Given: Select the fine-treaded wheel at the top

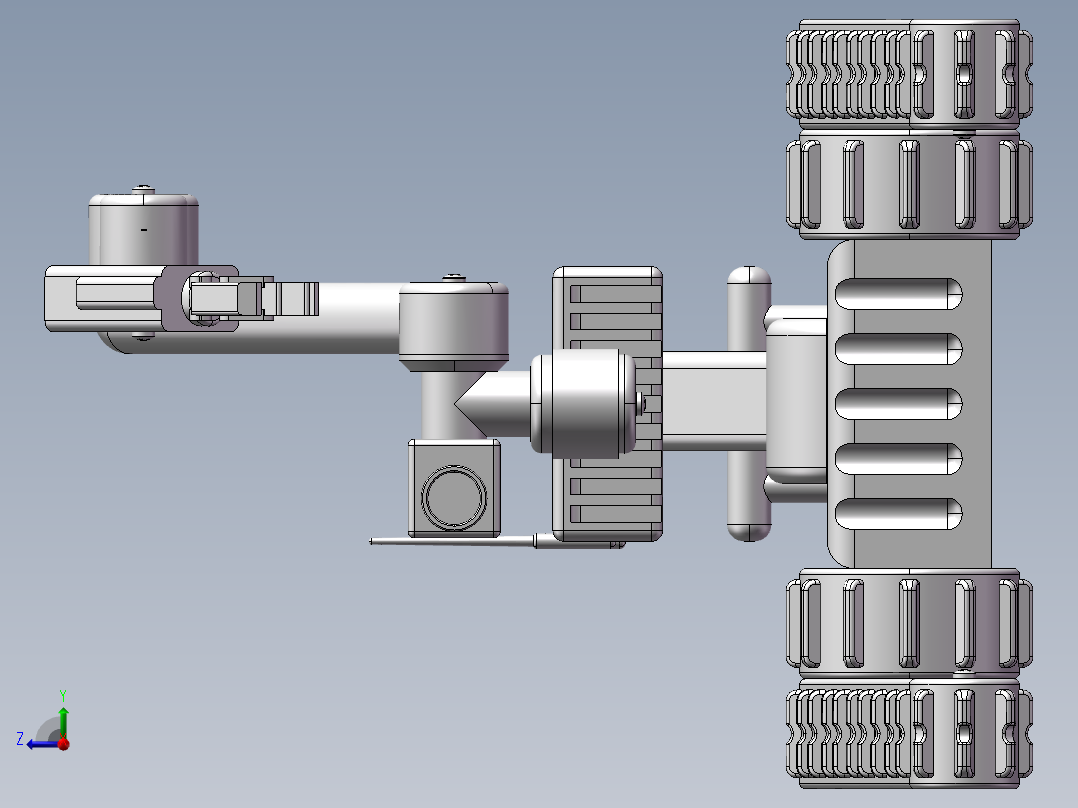Looking at the screenshot, I should pos(910,74).
